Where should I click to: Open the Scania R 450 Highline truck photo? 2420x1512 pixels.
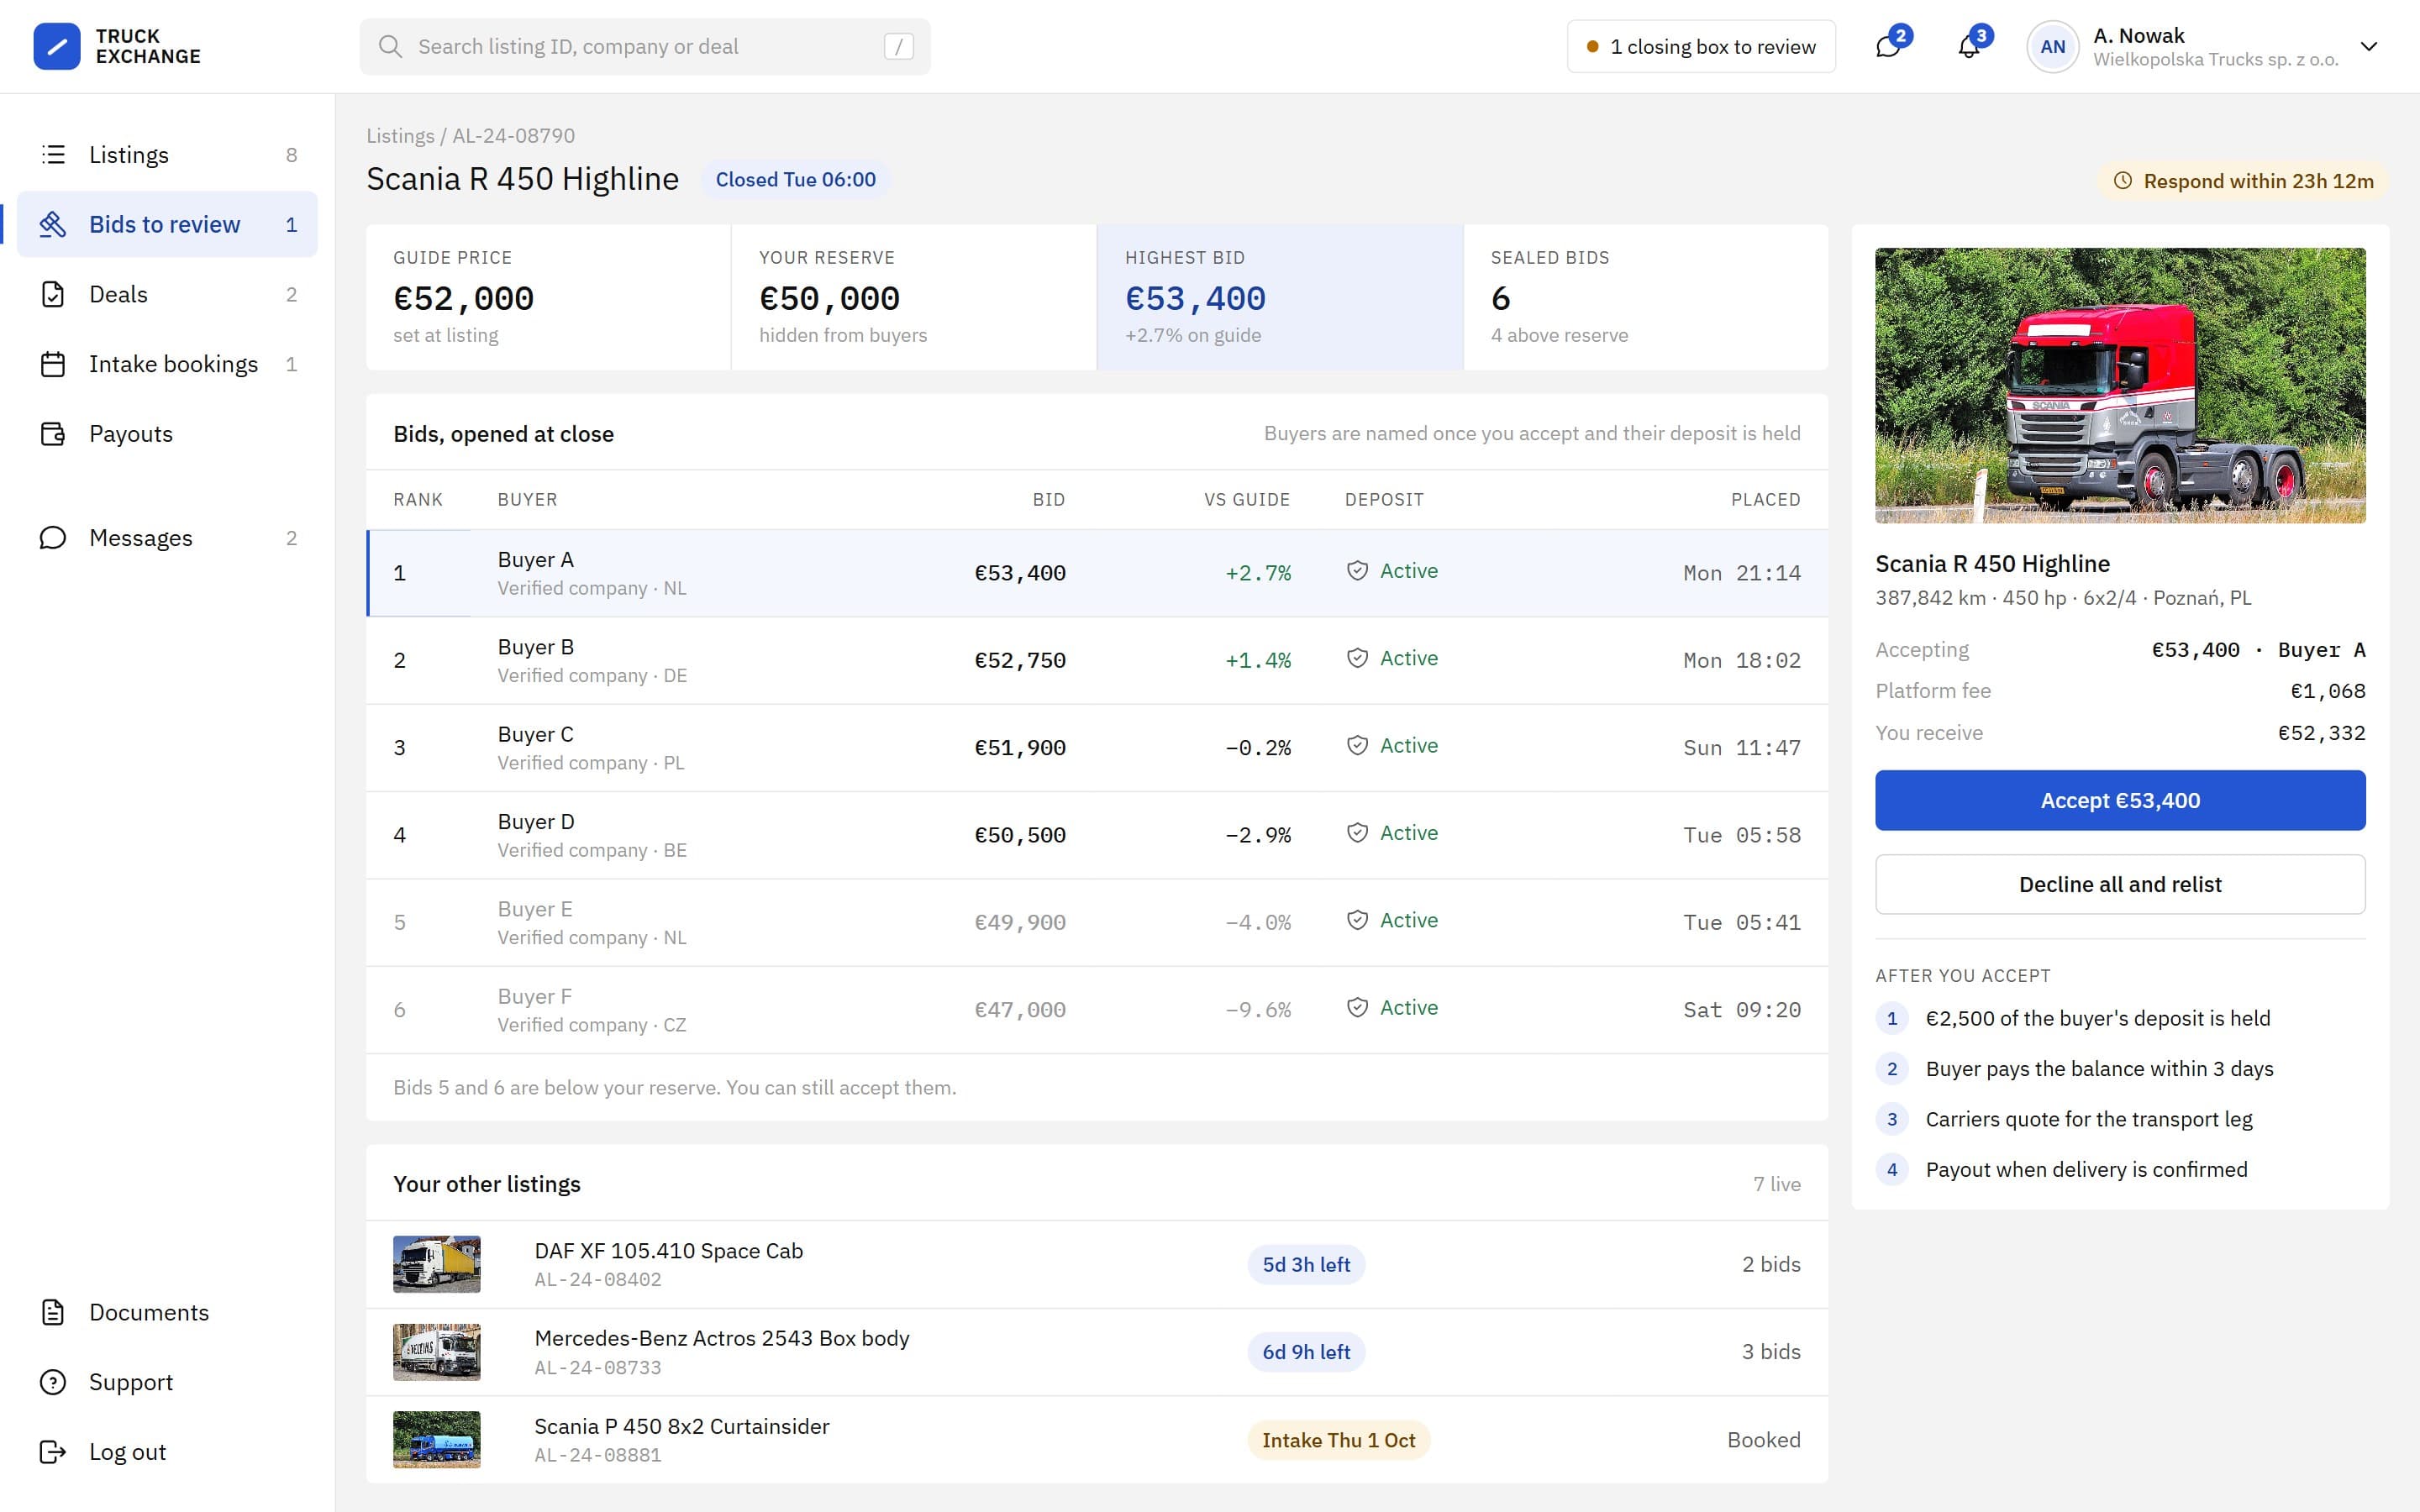[2120, 385]
